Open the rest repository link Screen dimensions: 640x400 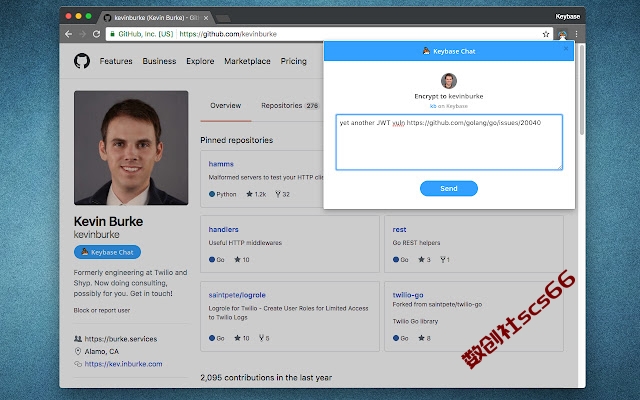(399, 229)
